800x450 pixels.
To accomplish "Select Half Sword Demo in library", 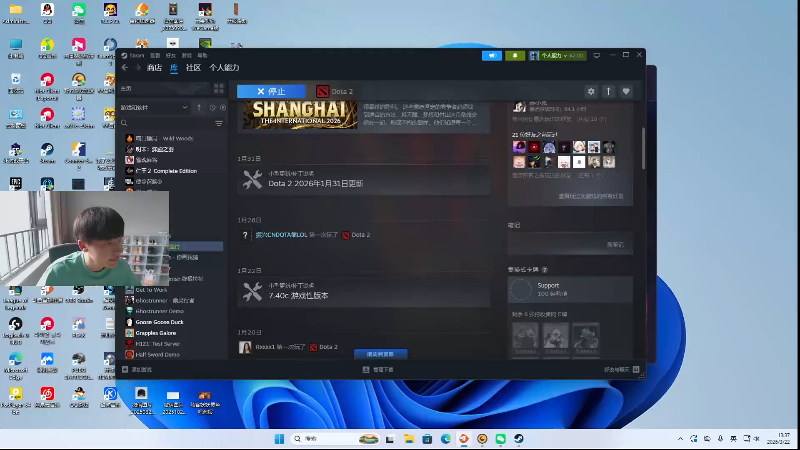I will (157, 354).
